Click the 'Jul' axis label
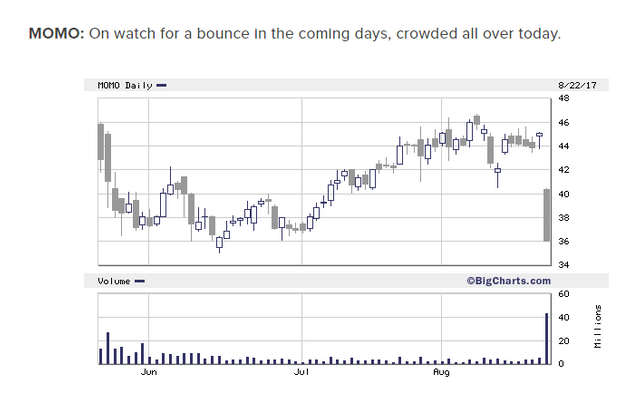 [x=302, y=372]
